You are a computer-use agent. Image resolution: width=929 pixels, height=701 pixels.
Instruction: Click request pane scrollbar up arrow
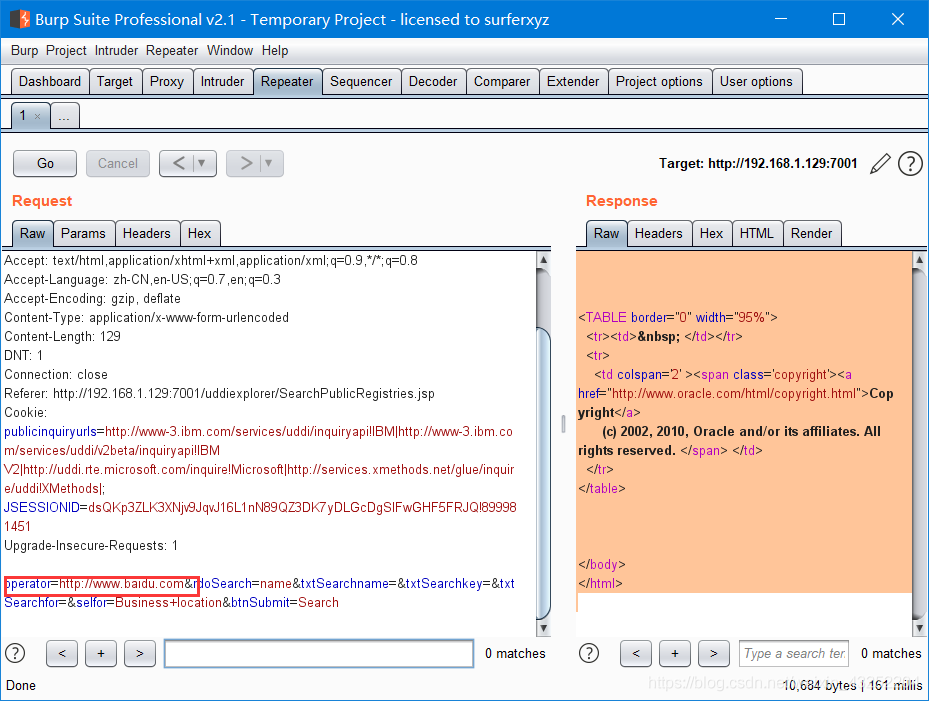(x=543, y=260)
